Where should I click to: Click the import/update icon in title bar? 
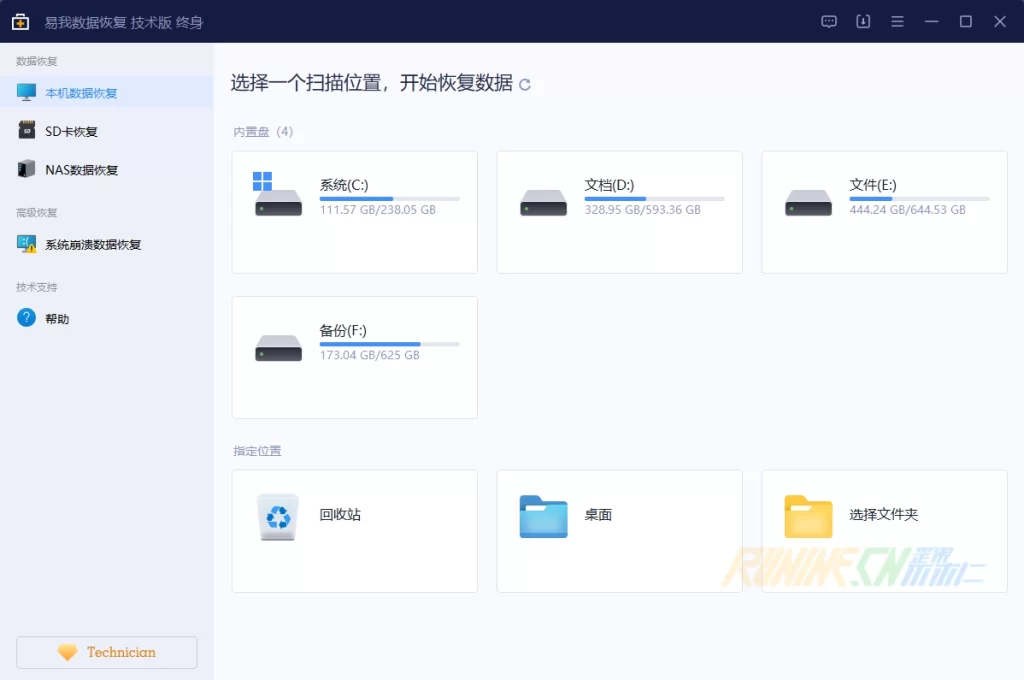pyautogui.click(x=863, y=21)
